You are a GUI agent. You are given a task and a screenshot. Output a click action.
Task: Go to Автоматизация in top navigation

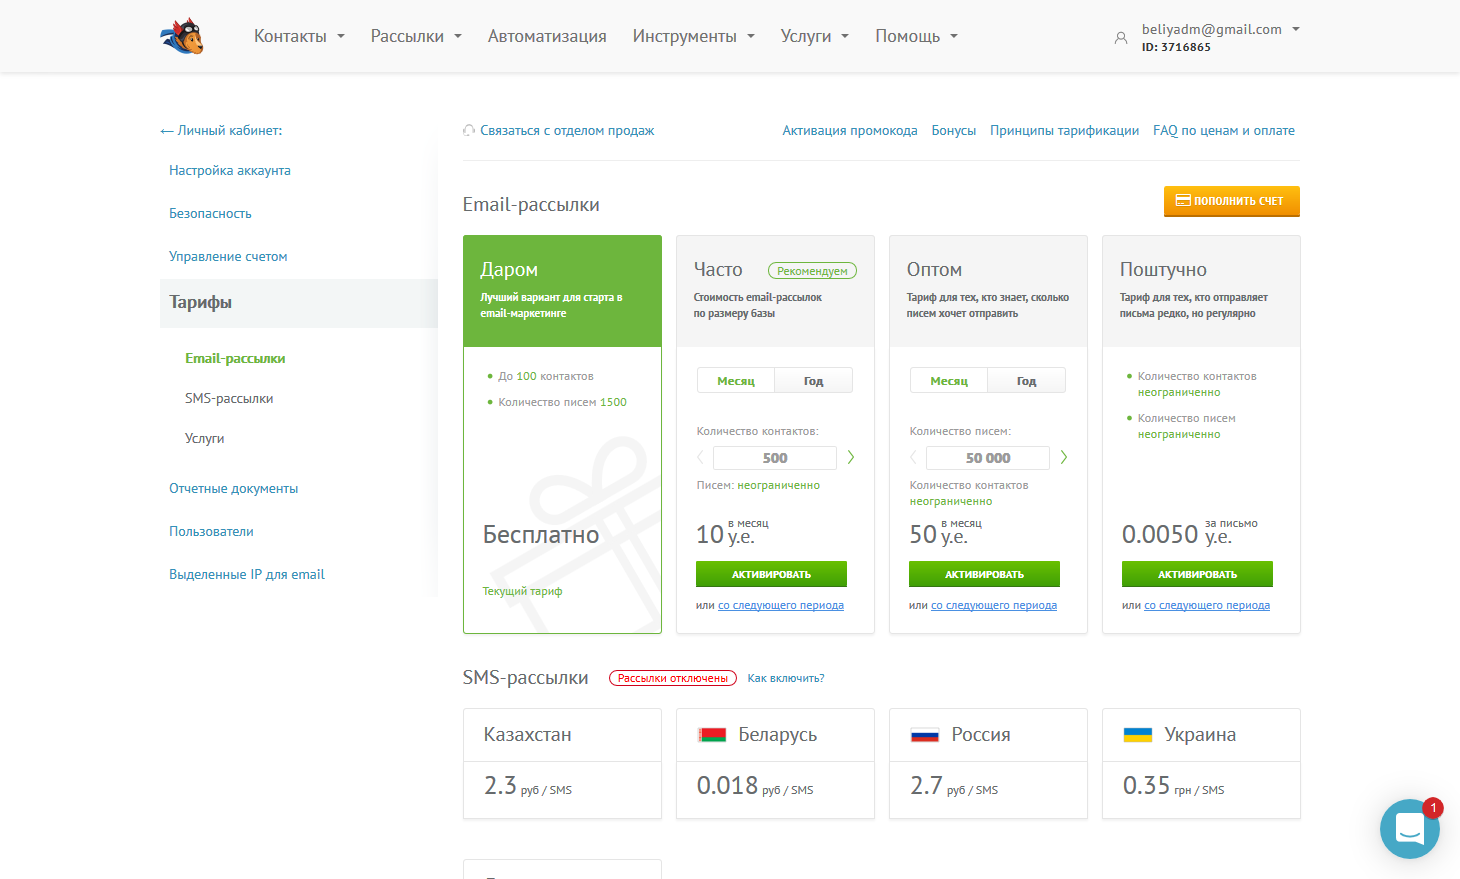click(x=547, y=36)
